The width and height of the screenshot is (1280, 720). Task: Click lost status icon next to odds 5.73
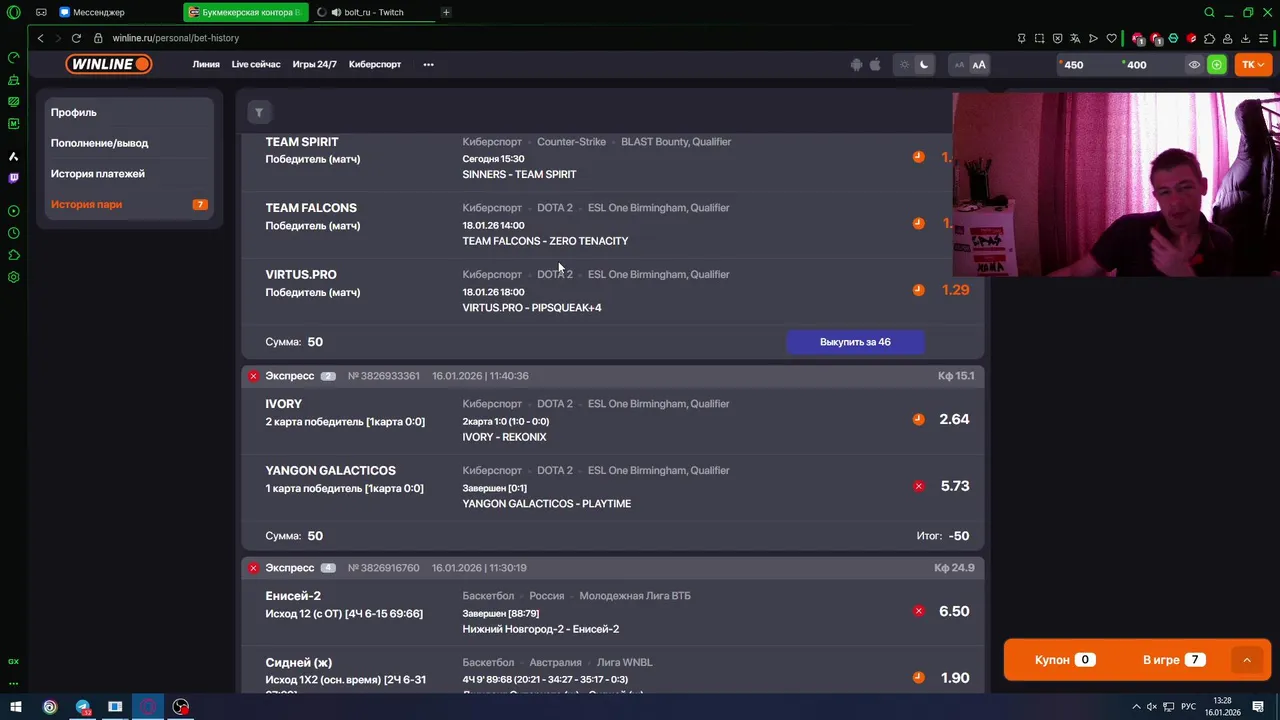tap(918, 487)
